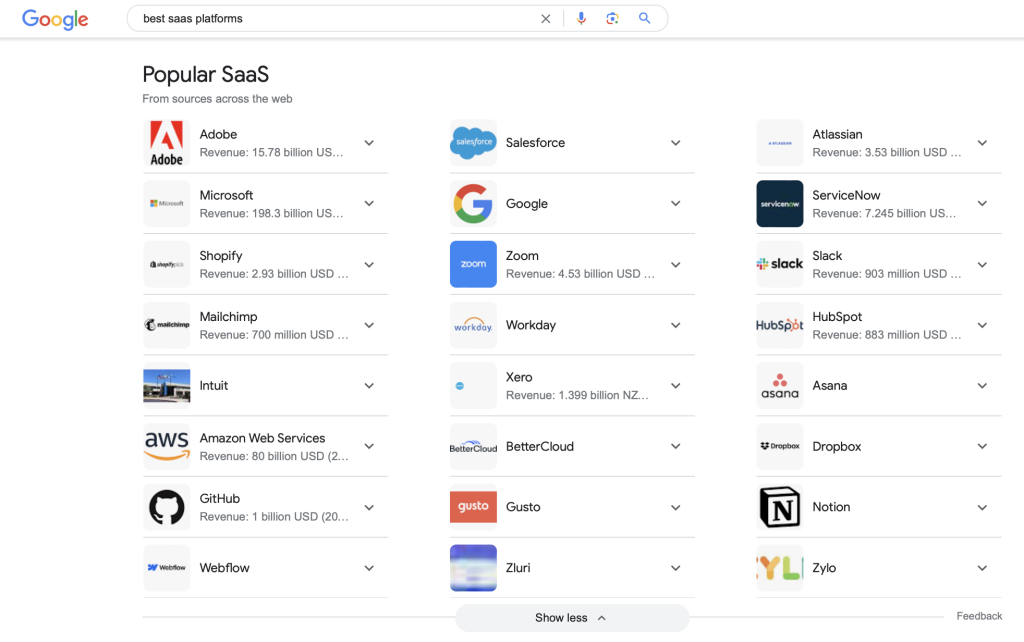
Task: Expand the Salesforce entry chevron
Action: (x=676, y=143)
